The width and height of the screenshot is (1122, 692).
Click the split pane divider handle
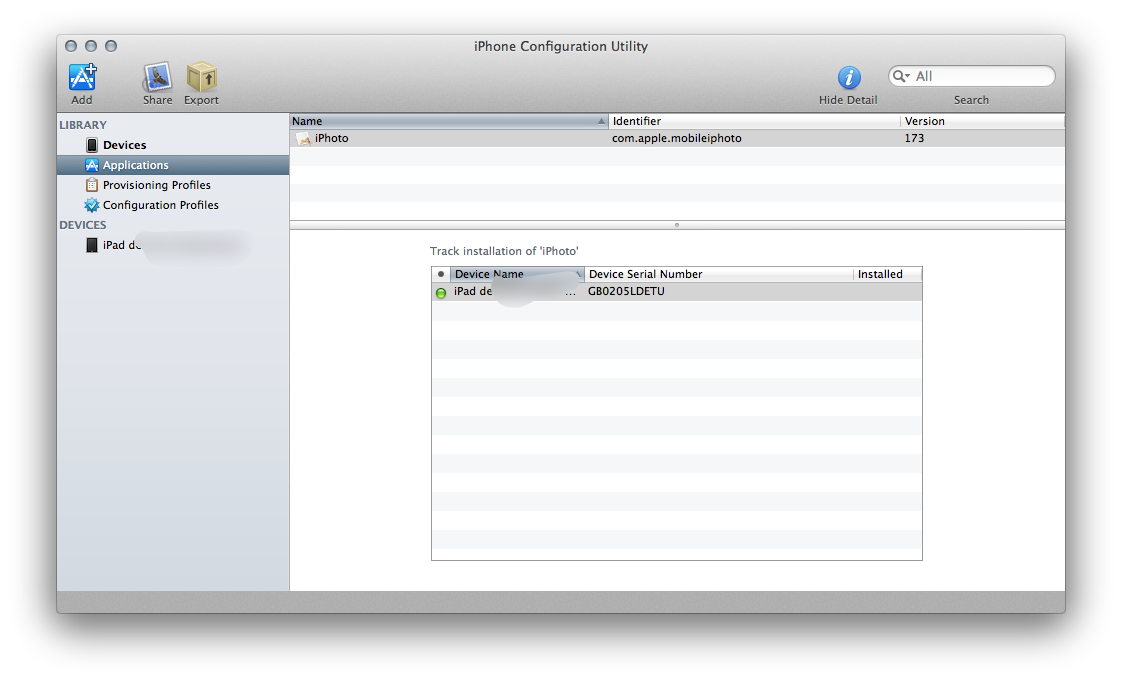click(677, 225)
